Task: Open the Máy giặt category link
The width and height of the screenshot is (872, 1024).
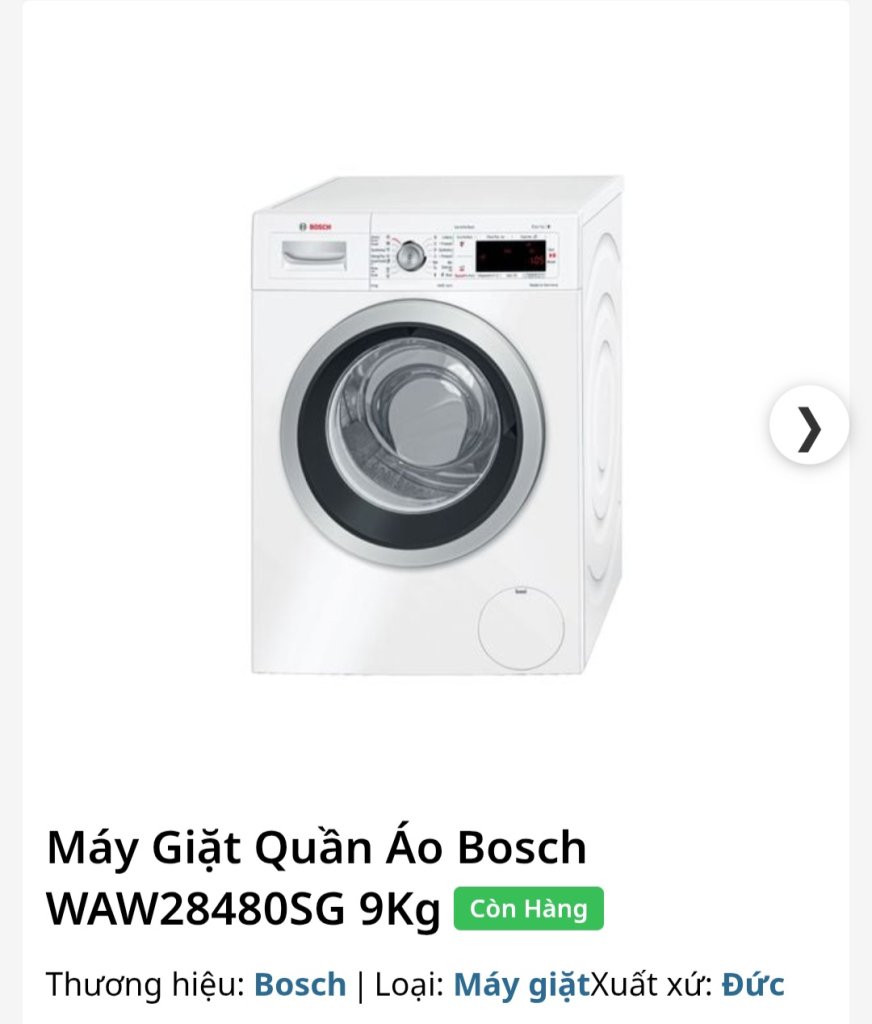Action: (521, 985)
